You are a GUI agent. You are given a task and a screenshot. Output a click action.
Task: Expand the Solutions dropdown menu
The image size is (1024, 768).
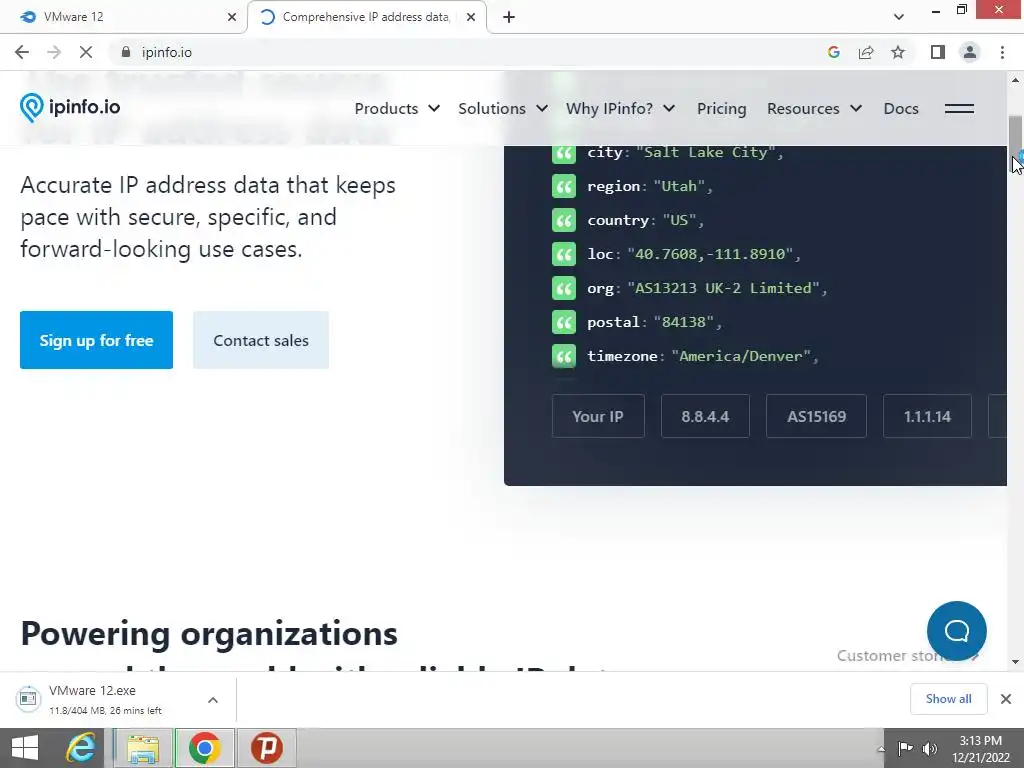pos(502,108)
